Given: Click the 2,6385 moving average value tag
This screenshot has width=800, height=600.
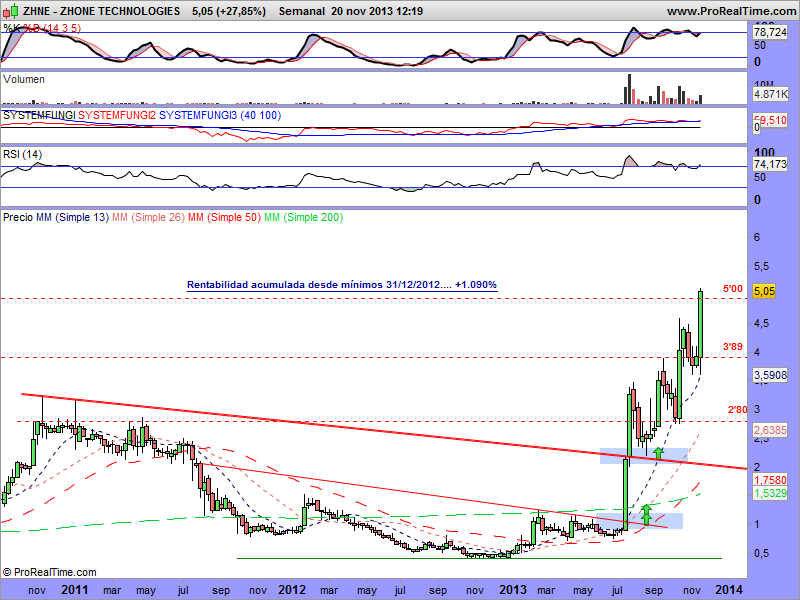Looking at the screenshot, I should coord(770,430).
